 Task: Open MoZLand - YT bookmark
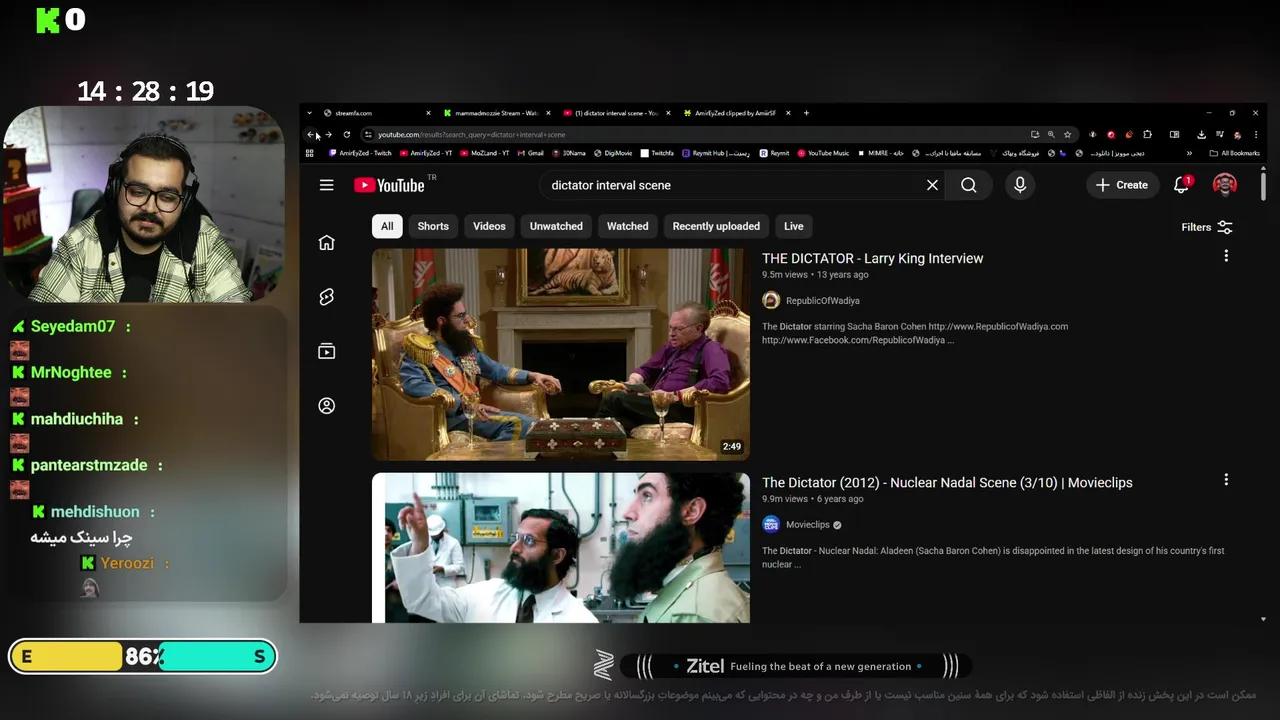pos(484,153)
